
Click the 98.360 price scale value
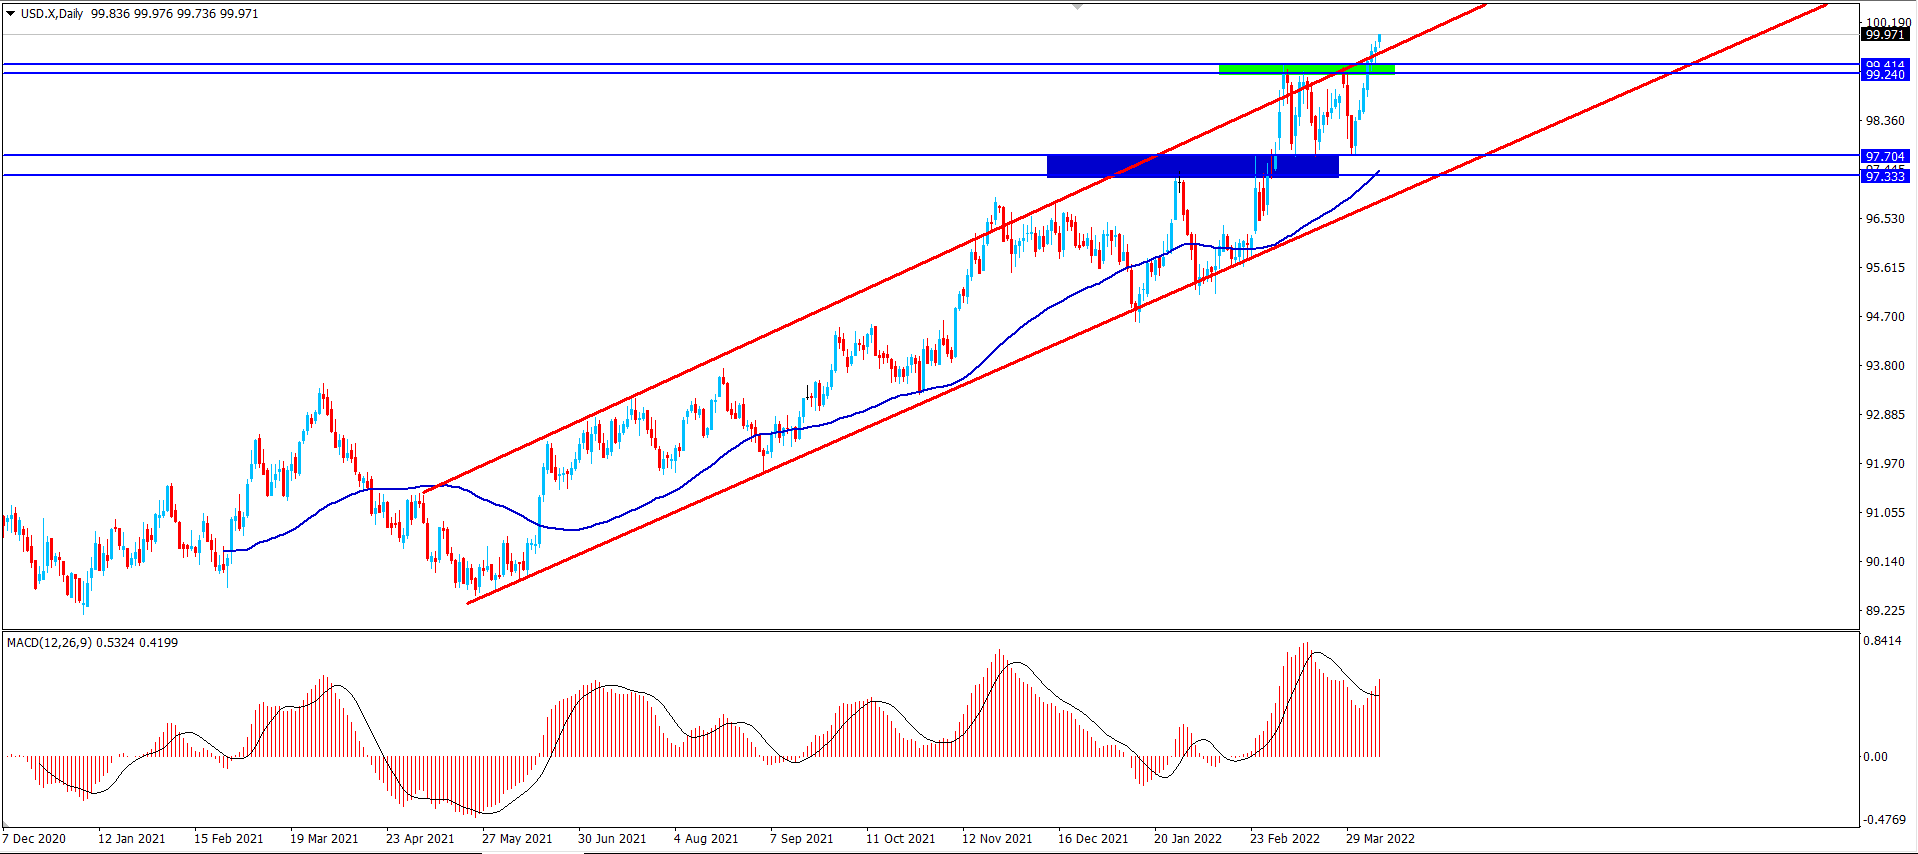point(1885,121)
